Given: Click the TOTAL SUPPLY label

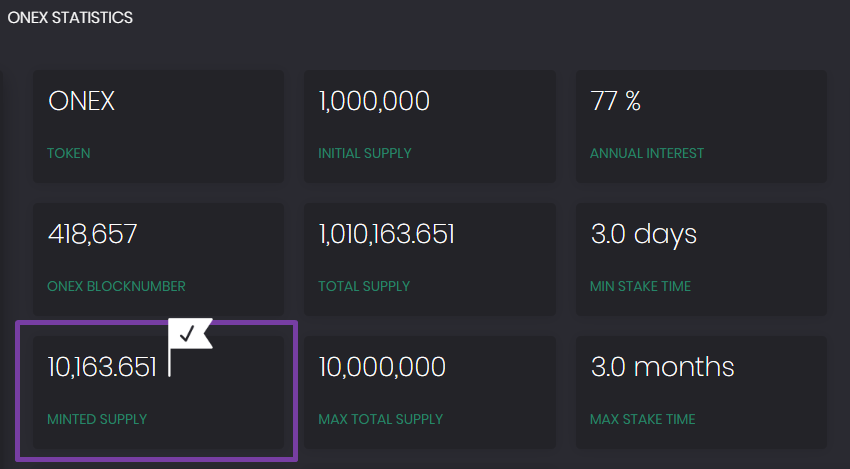Looking at the screenshot, I should click(364, 286).
